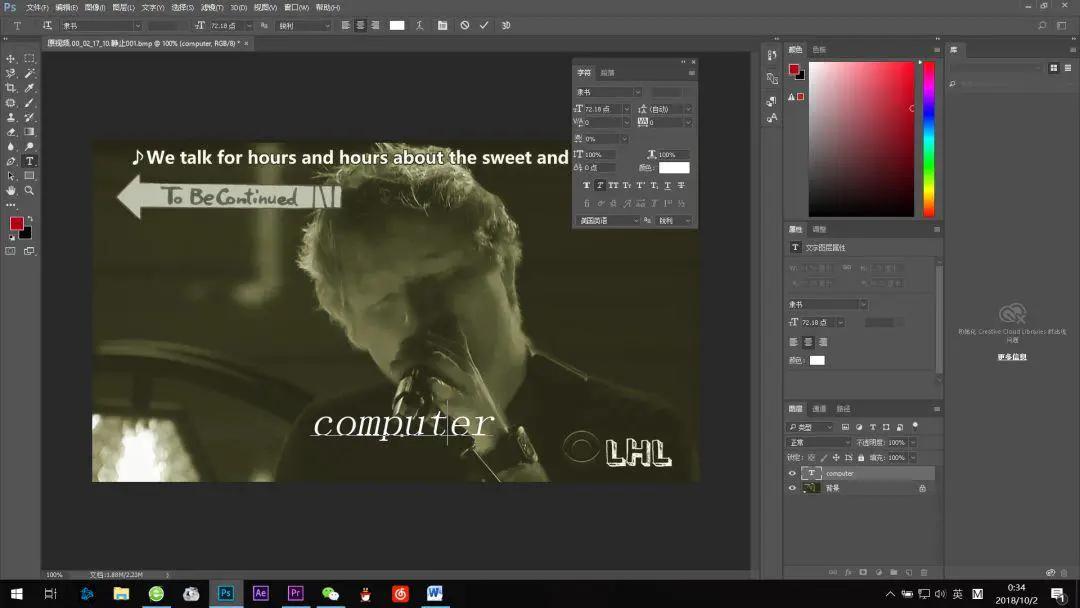Commit text edit with checkmark icon
This screenshot has height=608, width=1080.
484,25
